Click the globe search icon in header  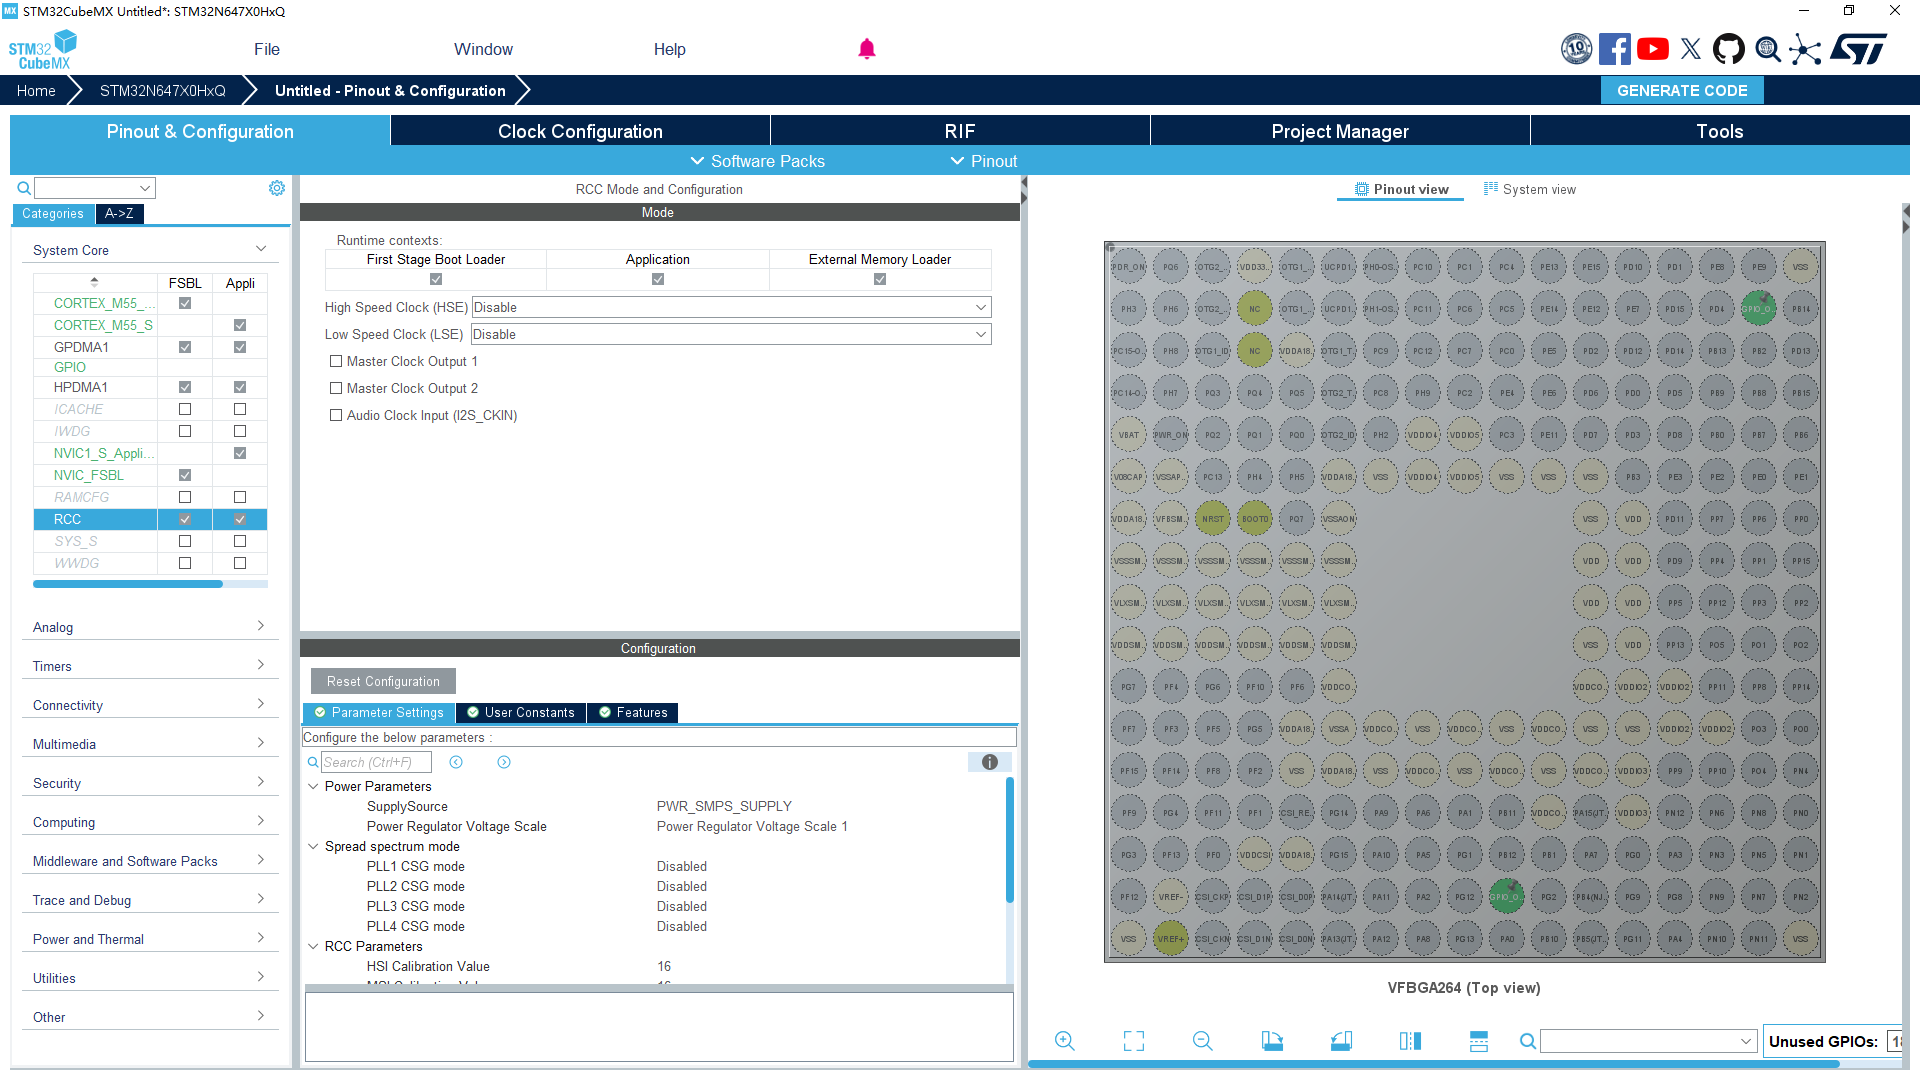[1768, 49]
